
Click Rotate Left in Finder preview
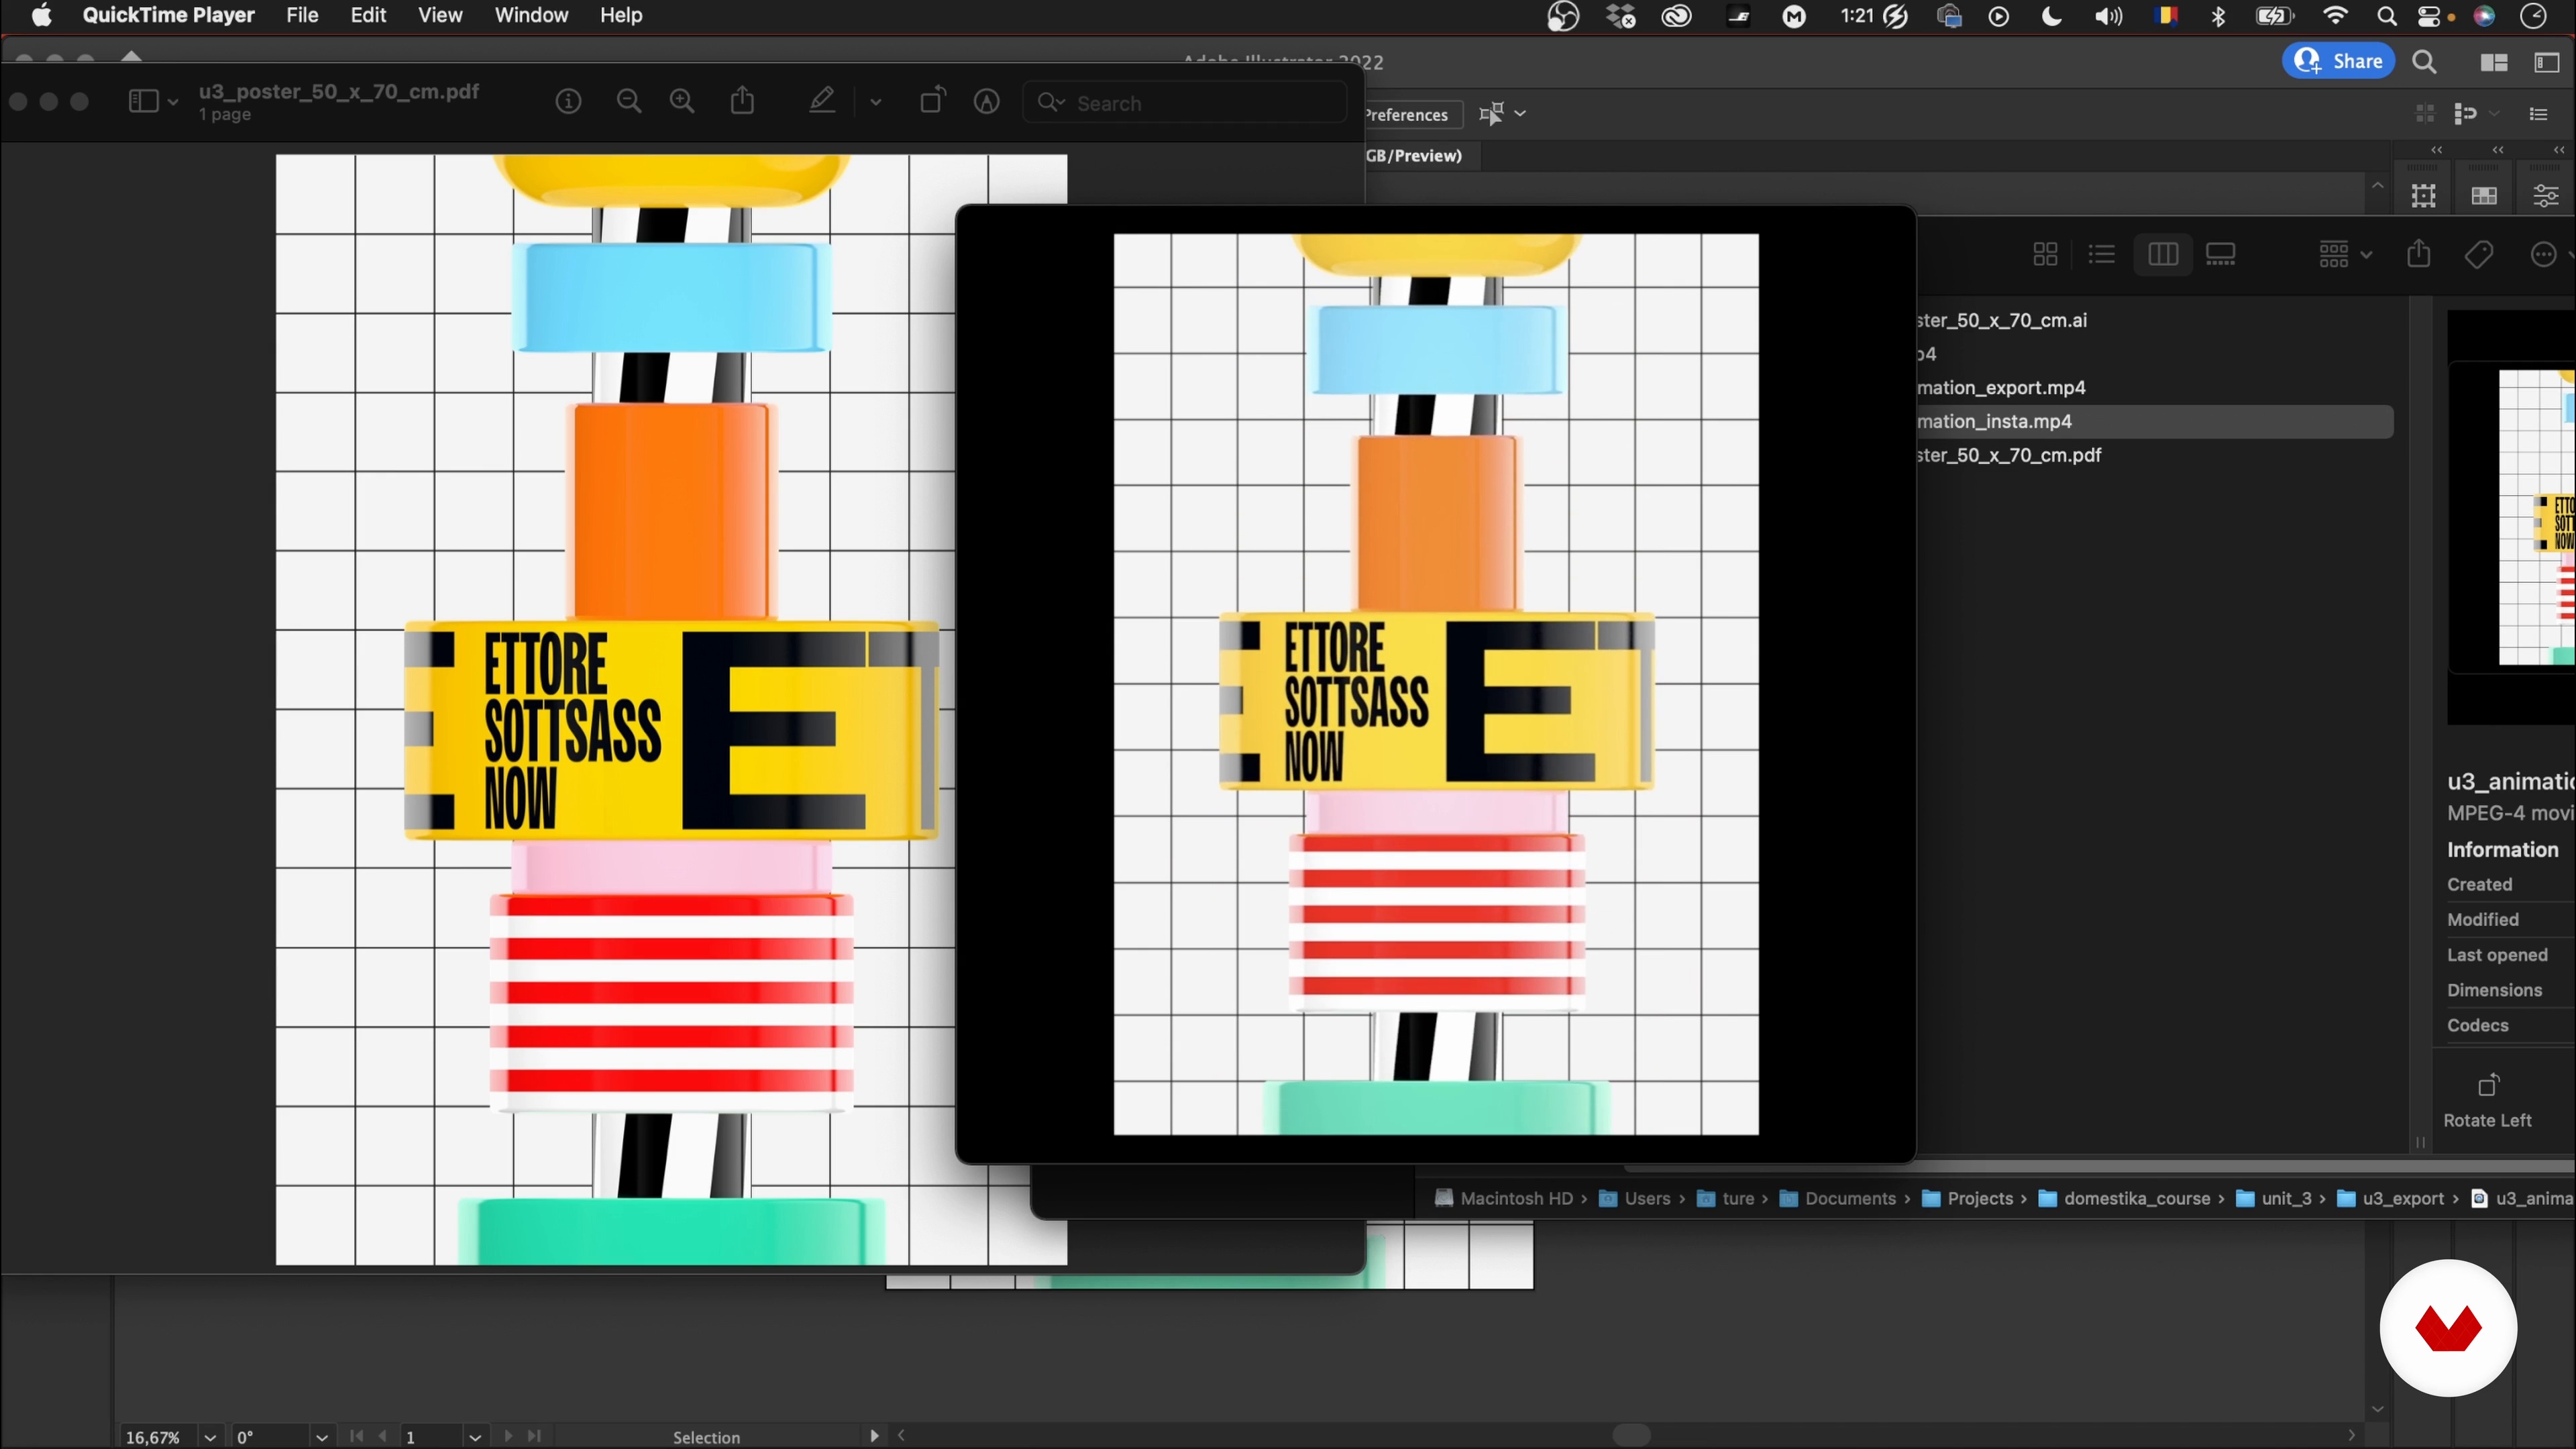coord(2487,1099)
